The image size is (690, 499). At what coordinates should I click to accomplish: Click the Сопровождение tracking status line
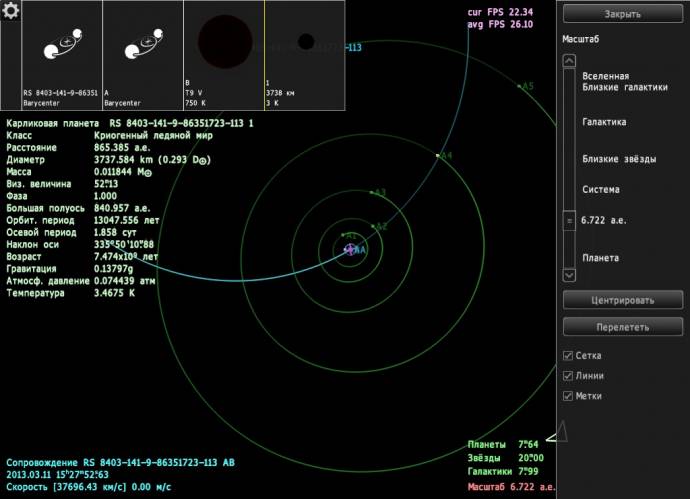[120, 462]
